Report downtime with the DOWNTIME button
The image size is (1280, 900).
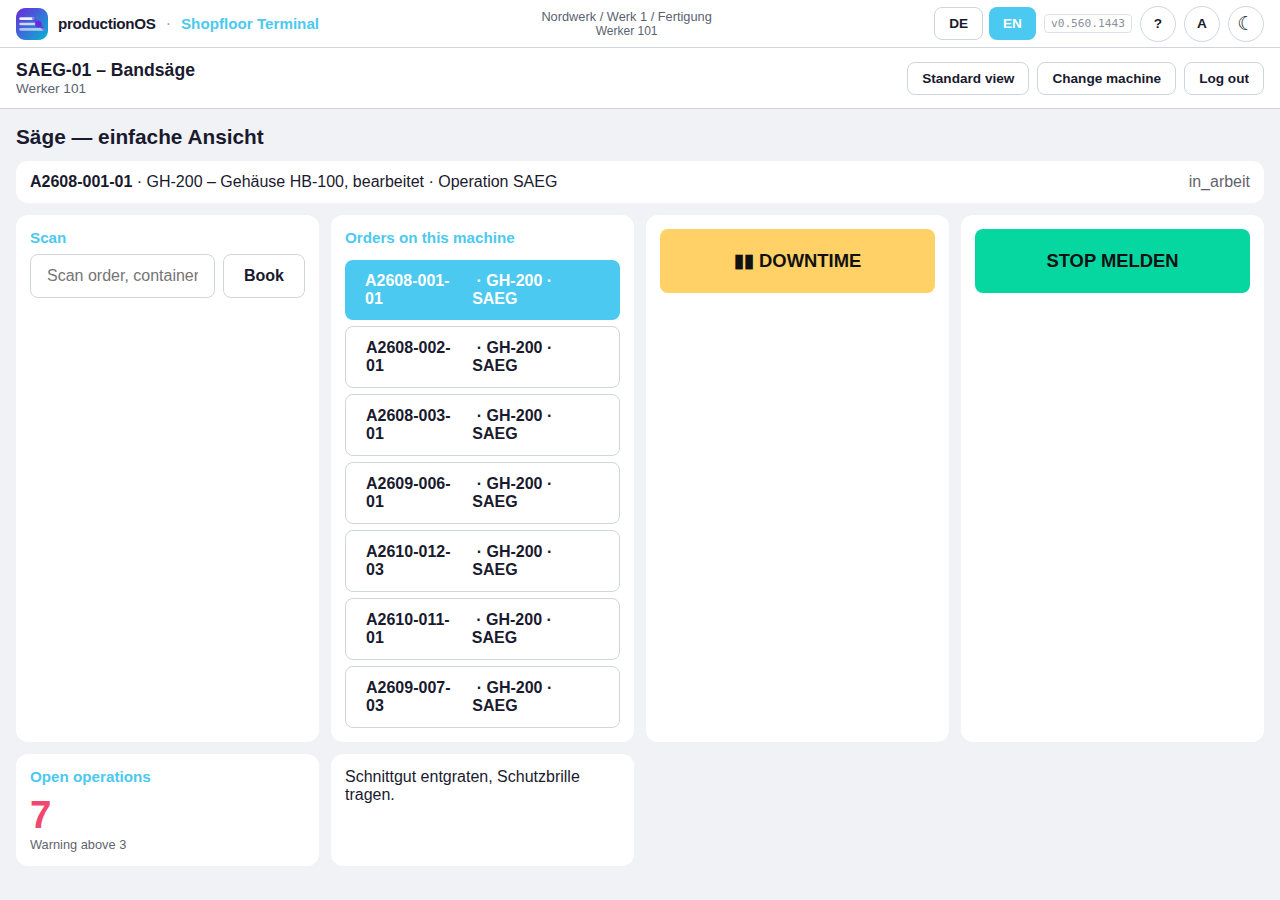pos(797,261)
